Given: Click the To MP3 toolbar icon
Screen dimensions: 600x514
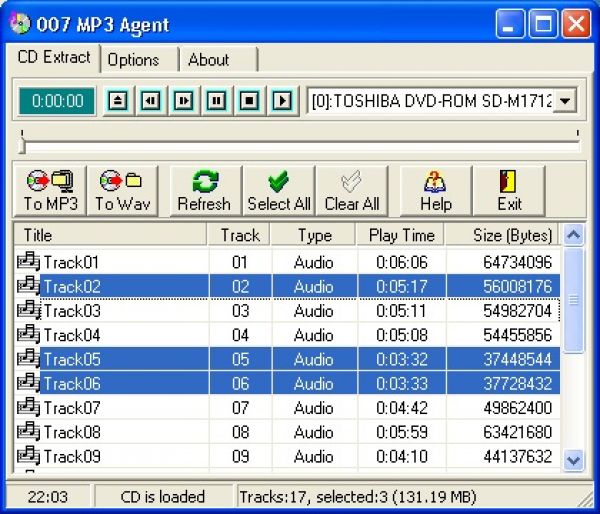Looking at the screenshot, I should point(50,190).
